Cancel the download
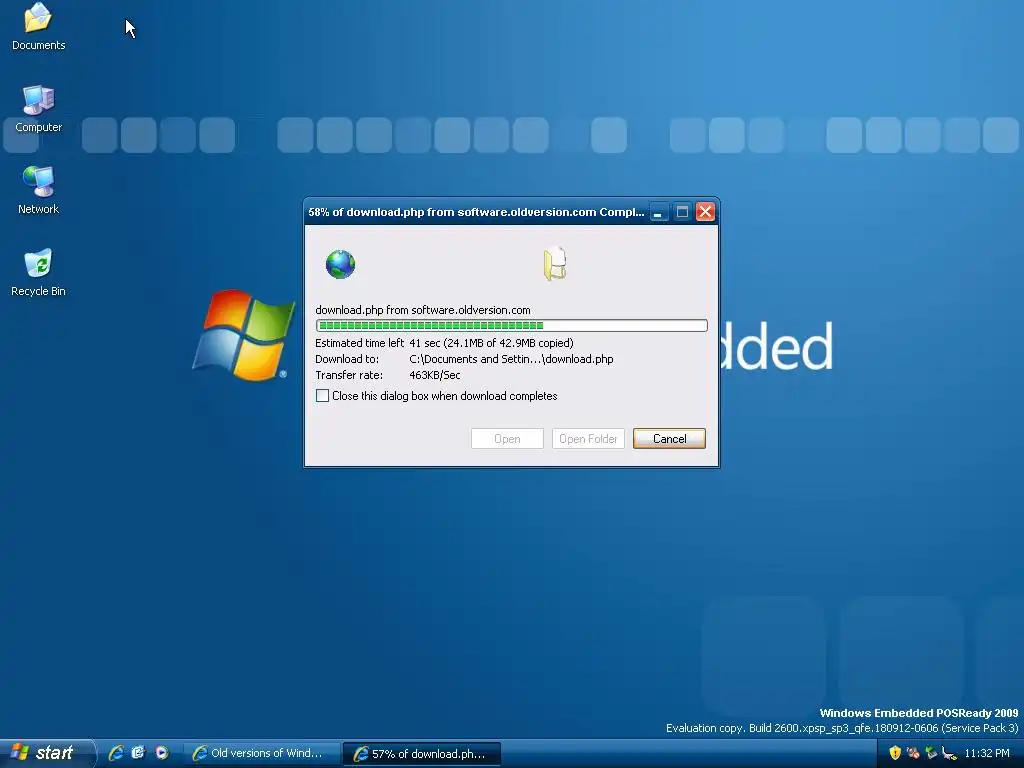Image resolution: width=1024 pixels, height=768 pixels. (x=669, y=439)
